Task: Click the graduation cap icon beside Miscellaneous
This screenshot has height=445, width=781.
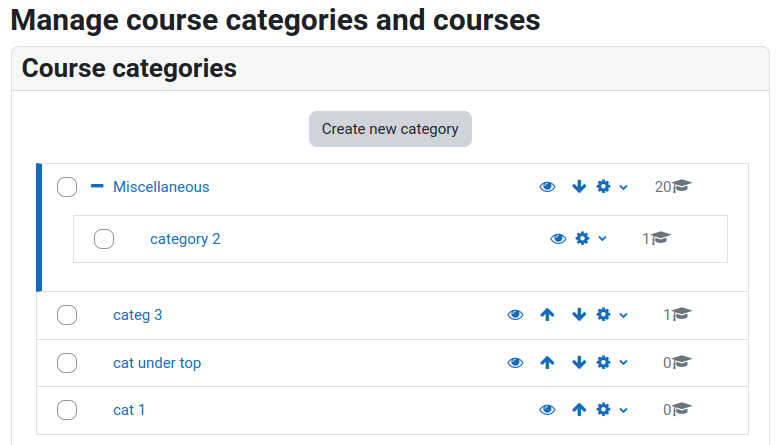Action: click(x=682, y=186)
